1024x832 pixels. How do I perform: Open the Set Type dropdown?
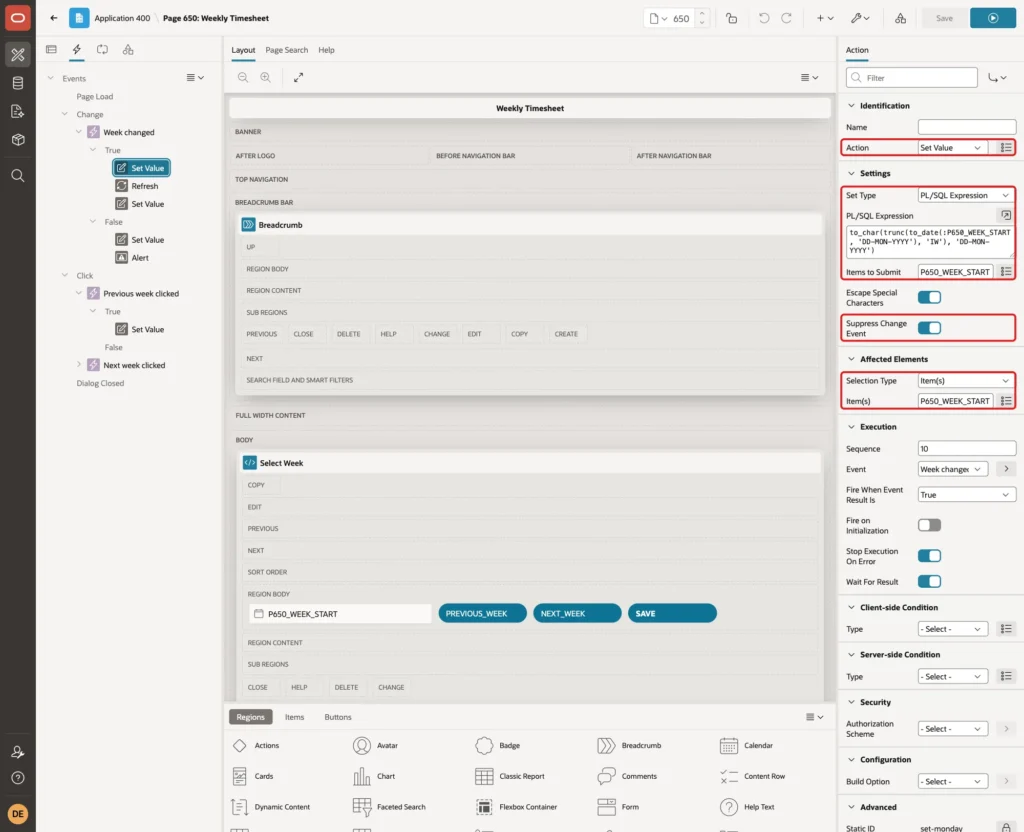(966, 195)
